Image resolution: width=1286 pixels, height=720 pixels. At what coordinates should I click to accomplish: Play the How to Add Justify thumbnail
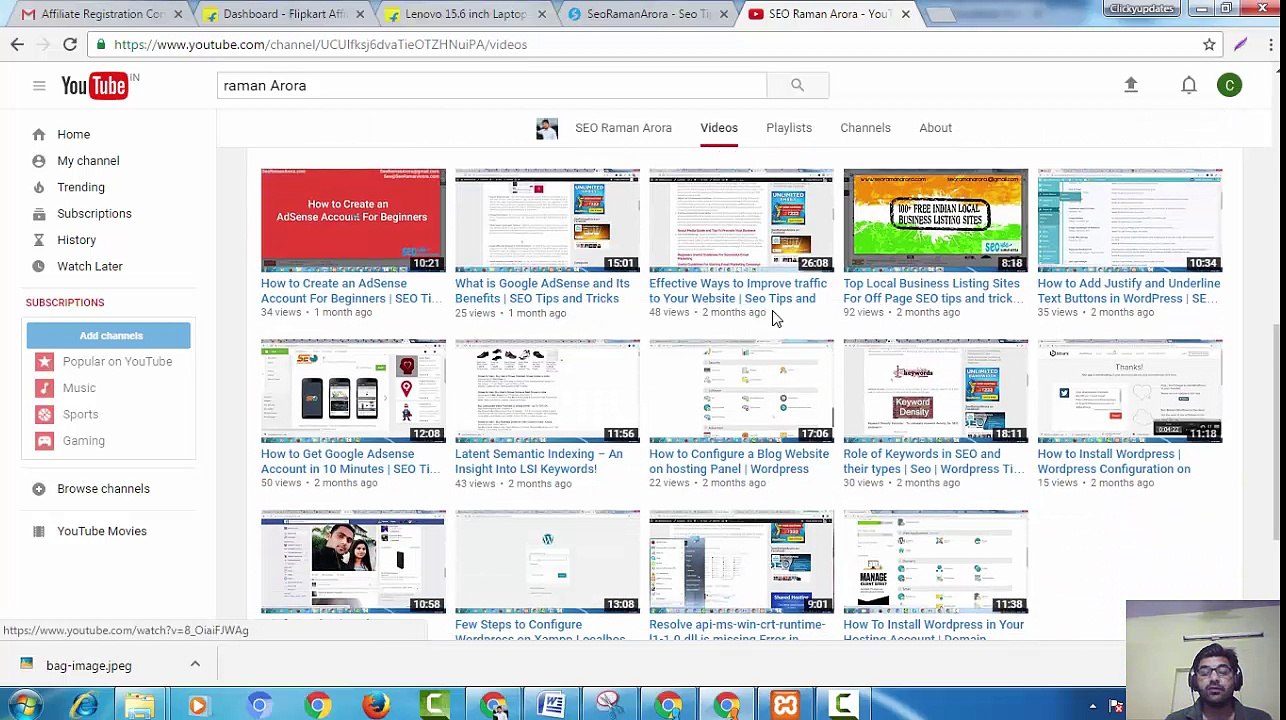click(1129, 220)
